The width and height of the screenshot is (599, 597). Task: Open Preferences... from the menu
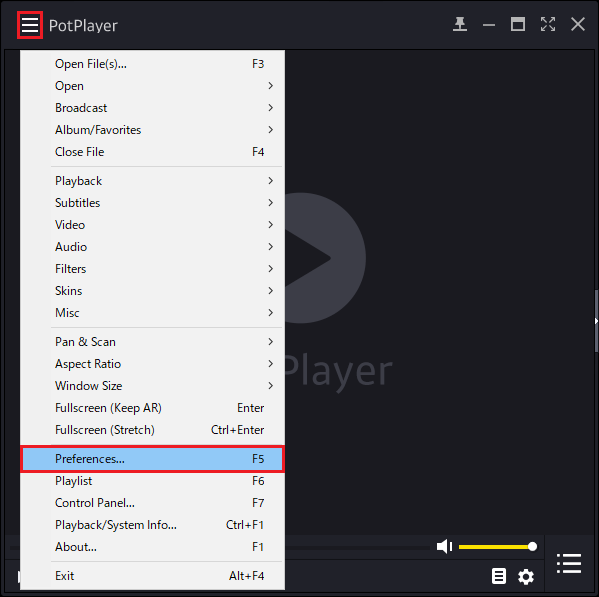(x=152, y=459)
